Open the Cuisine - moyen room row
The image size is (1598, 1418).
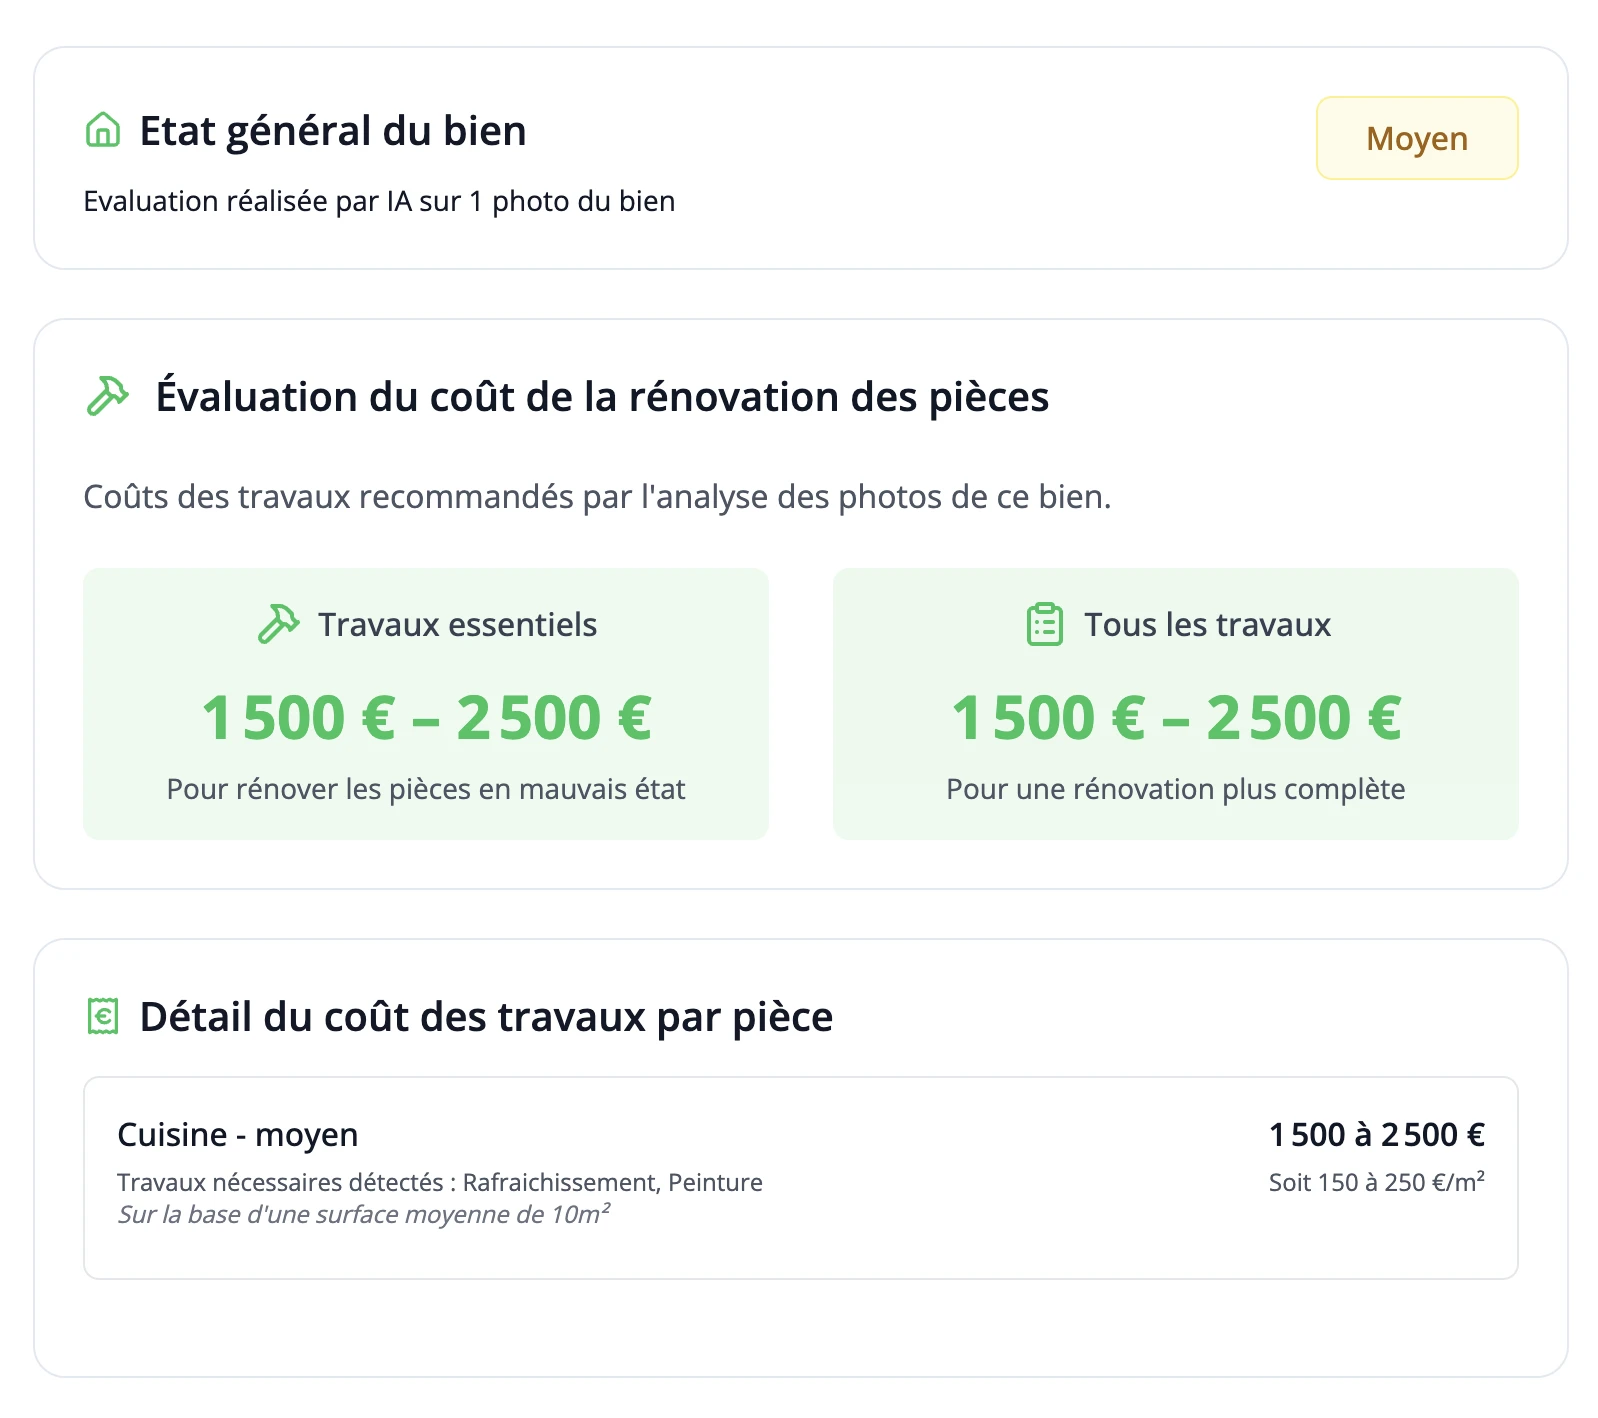pos(800,1177)
